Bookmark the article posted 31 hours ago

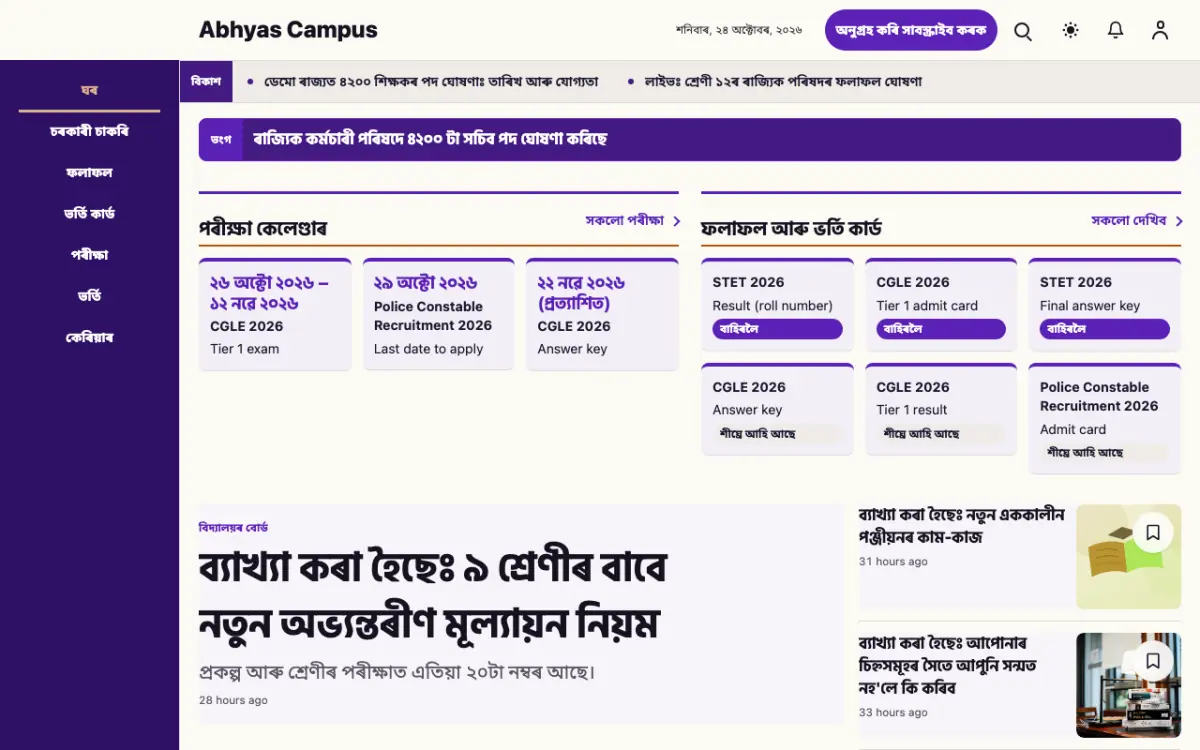1153,533
